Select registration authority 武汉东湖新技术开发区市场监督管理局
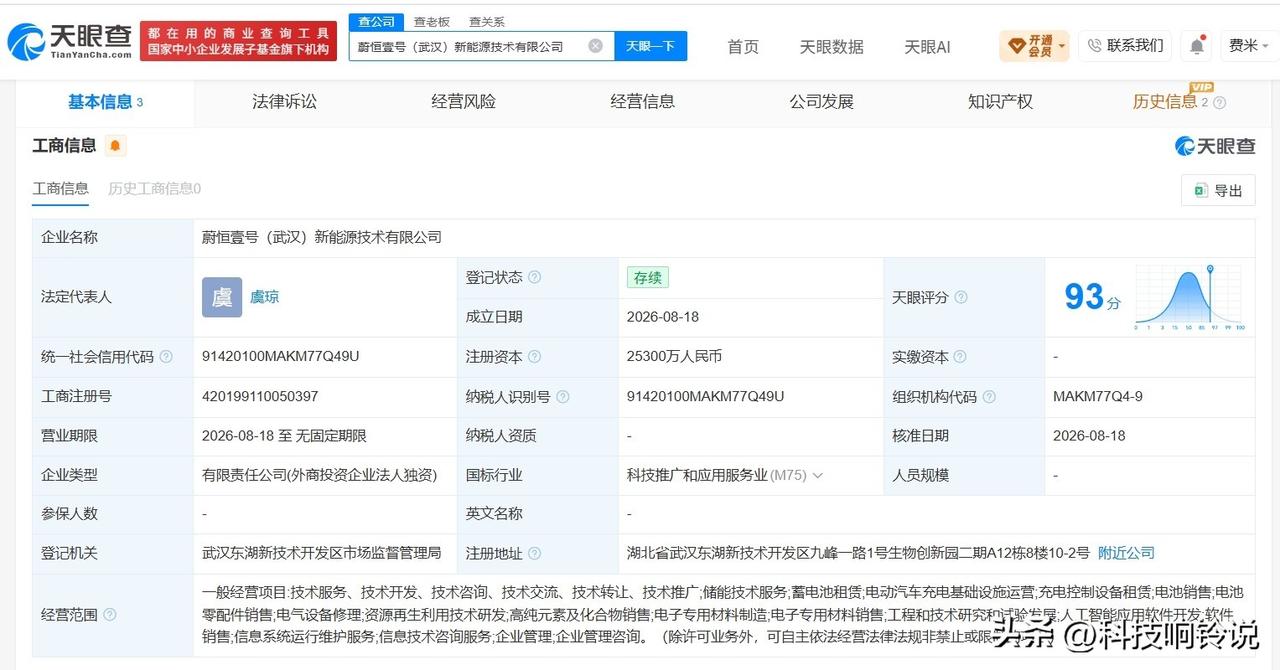The image size is (1280, 670). (x=321, y=553)
